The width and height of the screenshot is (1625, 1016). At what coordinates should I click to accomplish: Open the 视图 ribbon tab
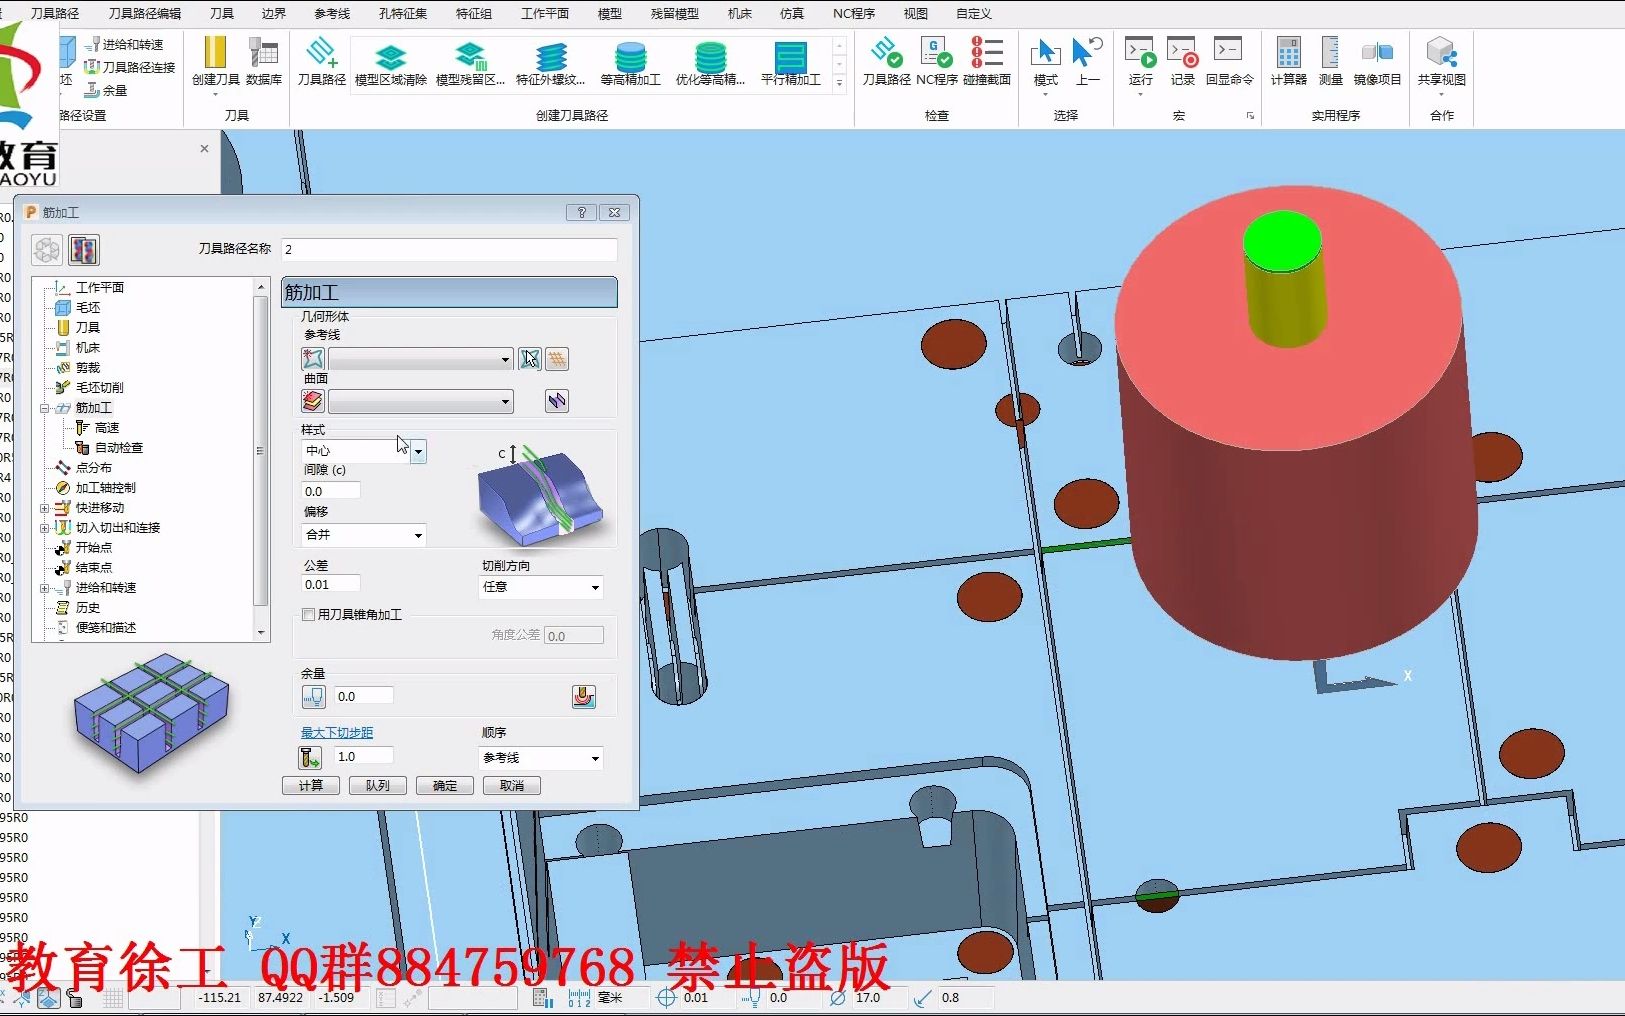pyautogui.click(x=915, y=13)
